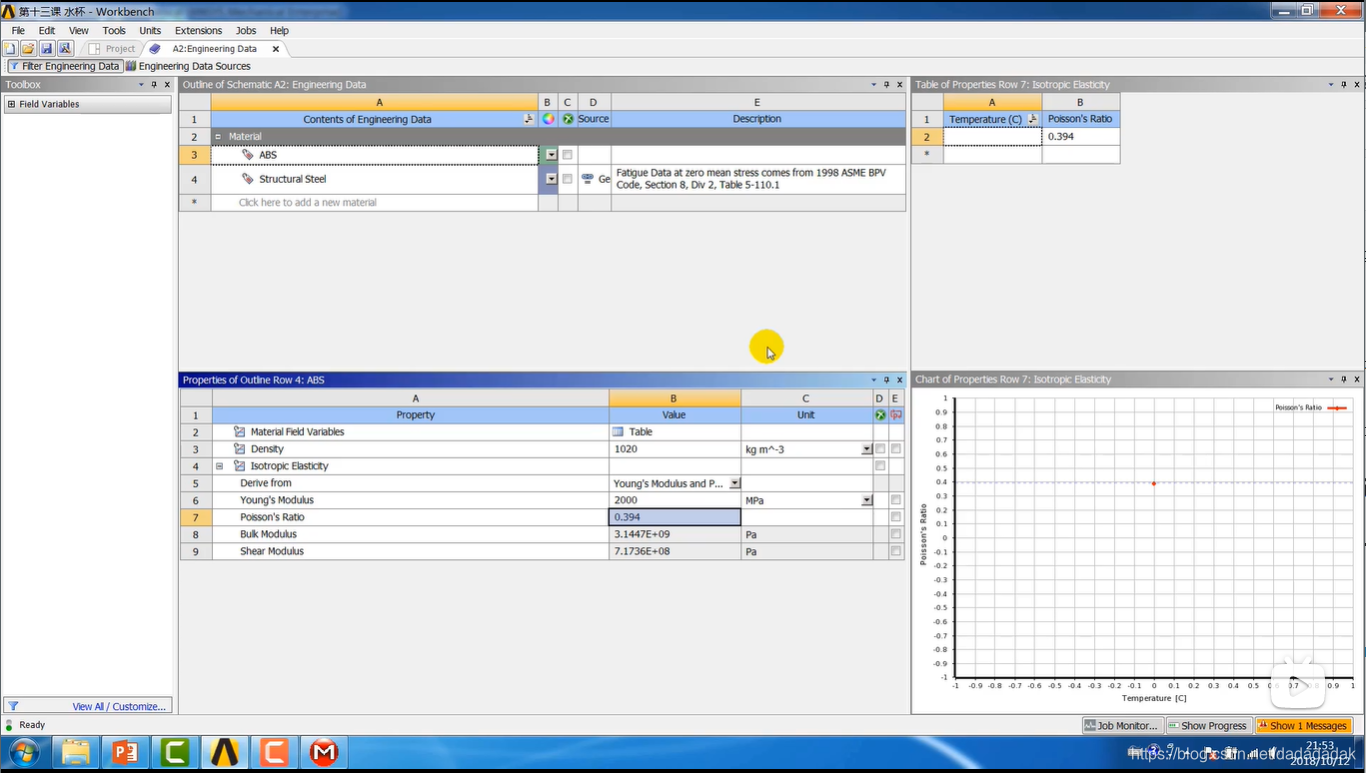The width and height of the screenshot is (1366, 773).
Task: Select Density value 1020 cell
Action: pyautogui.click(x=675, y=449)
